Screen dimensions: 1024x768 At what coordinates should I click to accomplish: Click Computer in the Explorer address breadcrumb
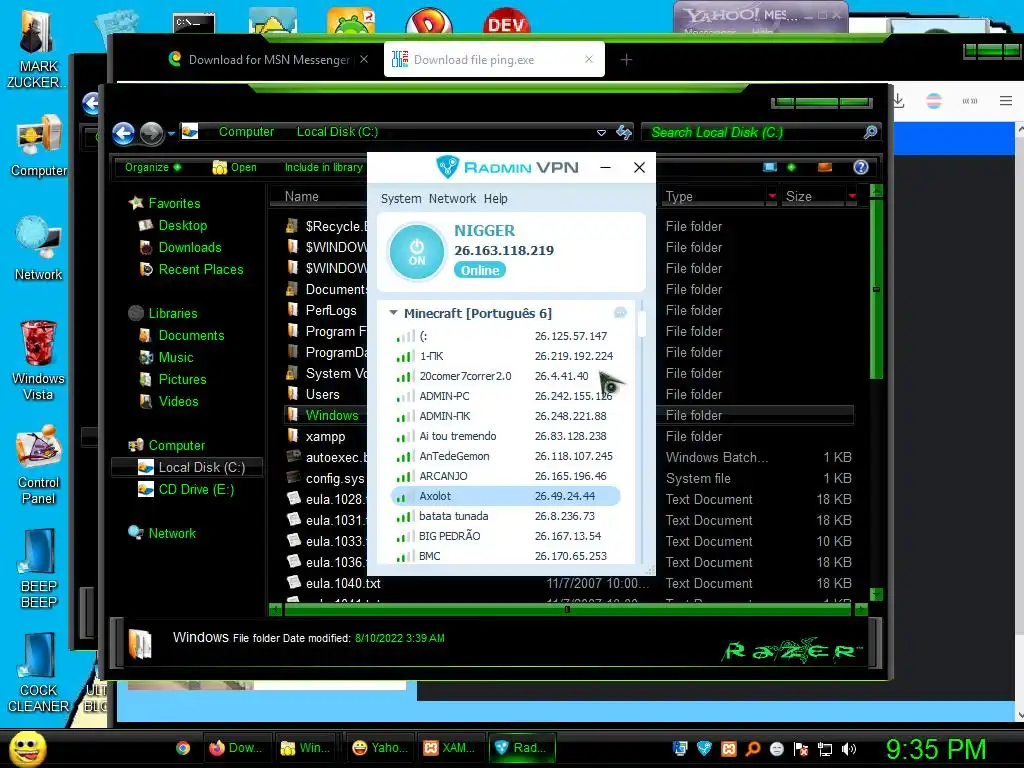pos(246,132)
